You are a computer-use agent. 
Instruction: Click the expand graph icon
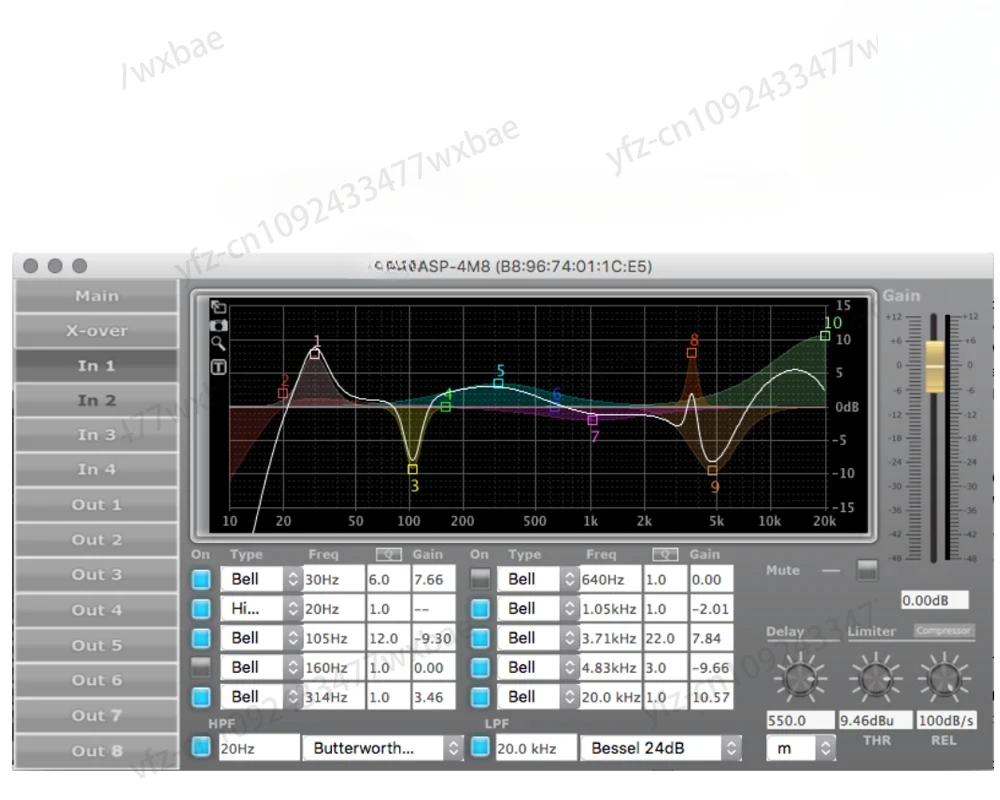[219, 307]
